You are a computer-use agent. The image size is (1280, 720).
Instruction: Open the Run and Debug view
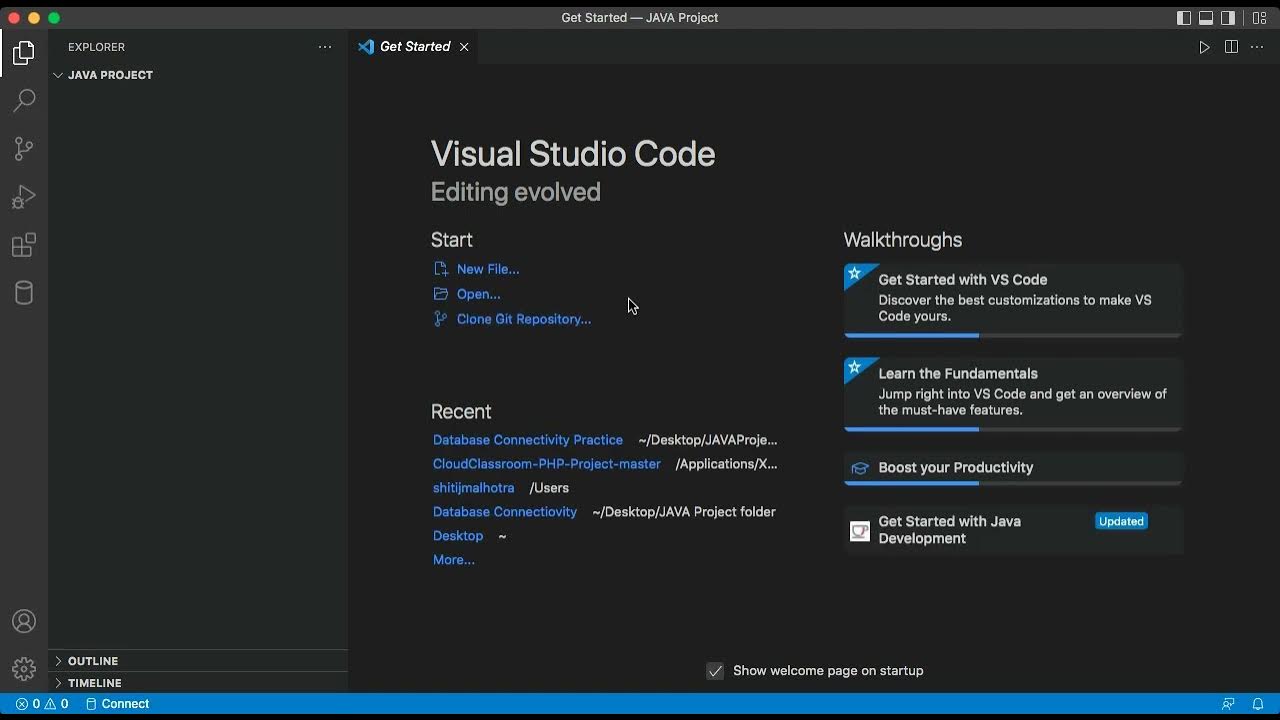click(x=24, y=197)
